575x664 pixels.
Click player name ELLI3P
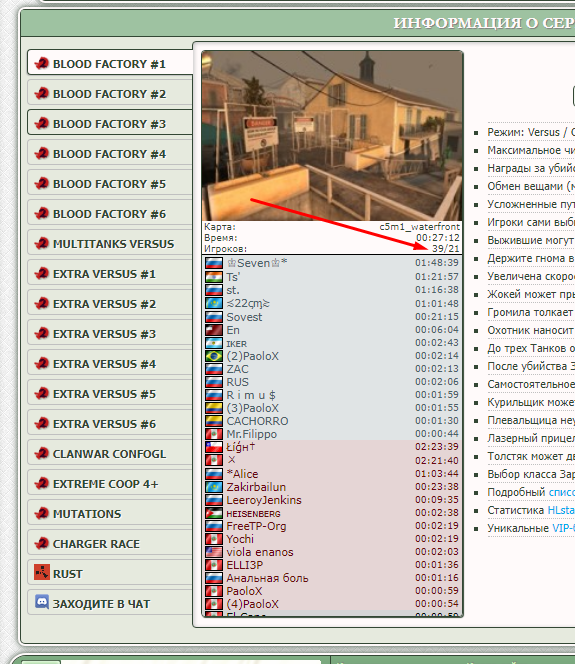[x=244, y=565]
